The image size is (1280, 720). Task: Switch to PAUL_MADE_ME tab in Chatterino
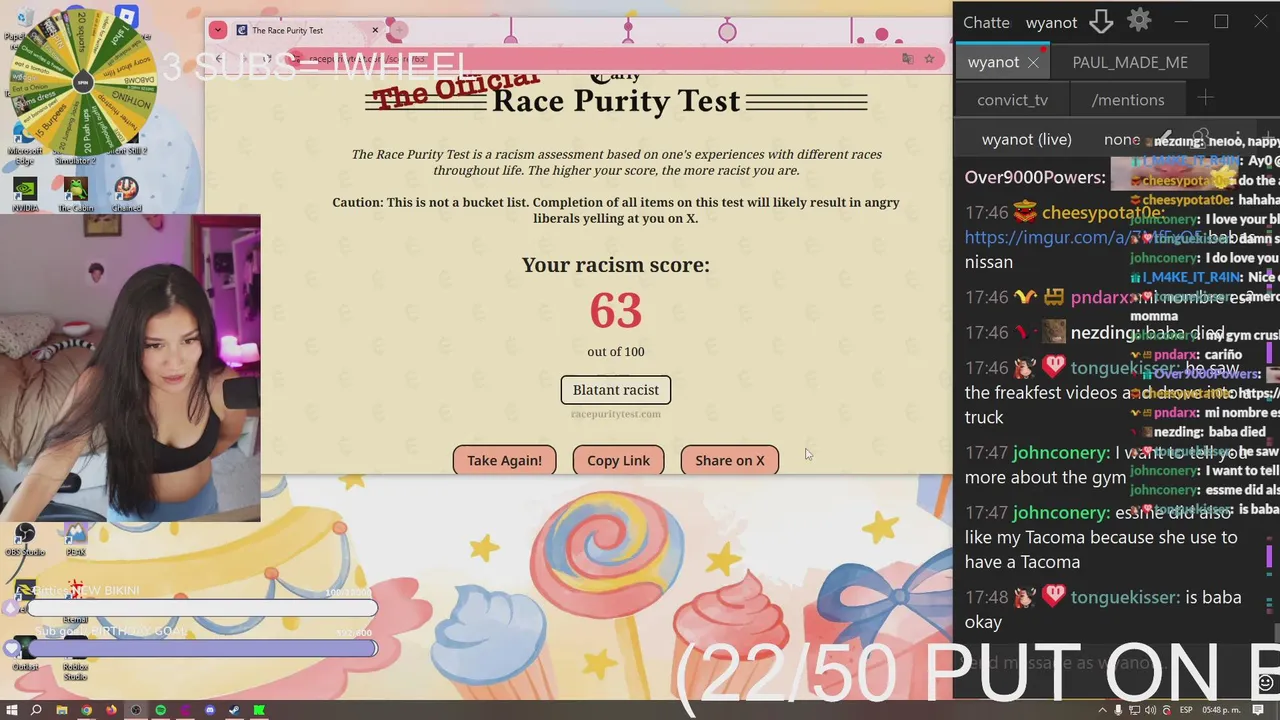1130,62
